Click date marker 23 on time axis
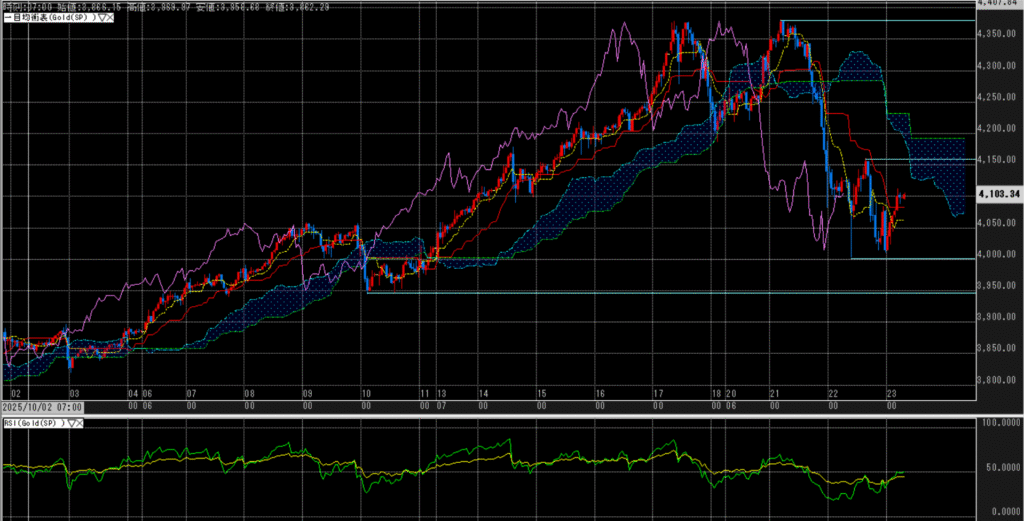Viewport: 1024px width, 521px height. click(x=889, y=395)
